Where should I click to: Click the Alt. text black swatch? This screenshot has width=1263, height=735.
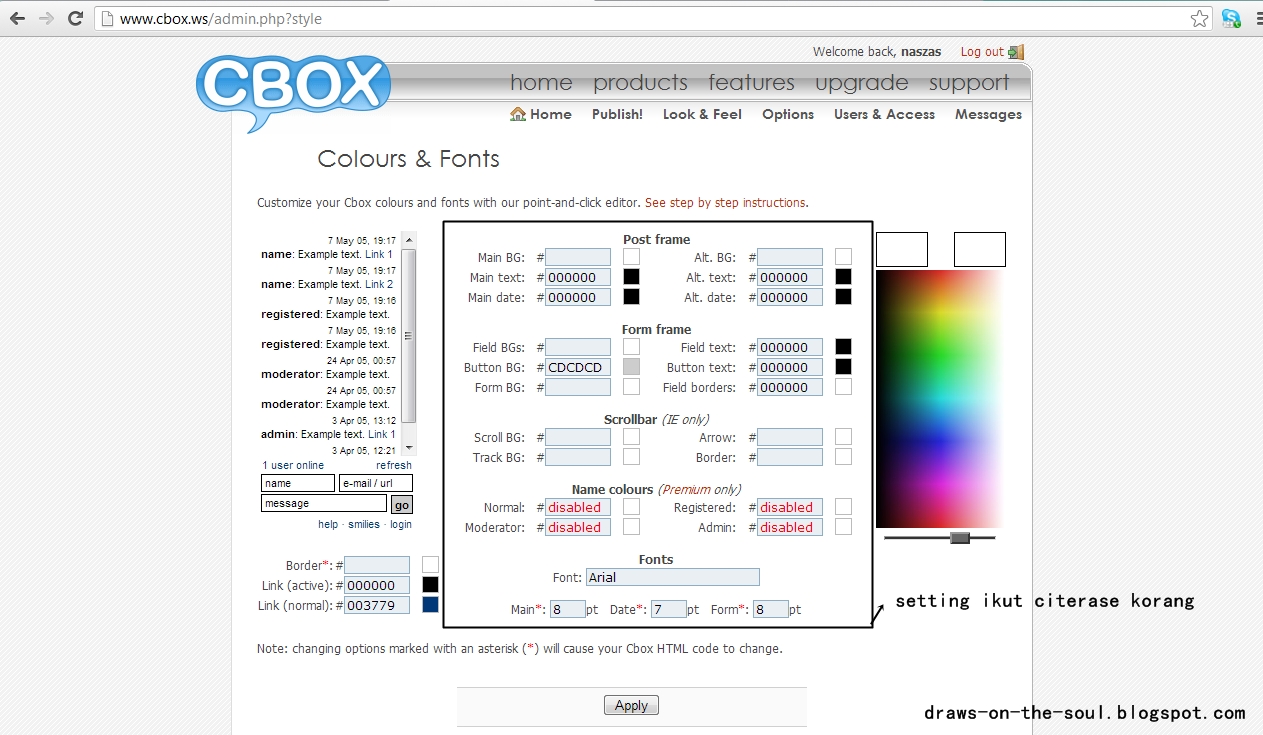(843, 277)
